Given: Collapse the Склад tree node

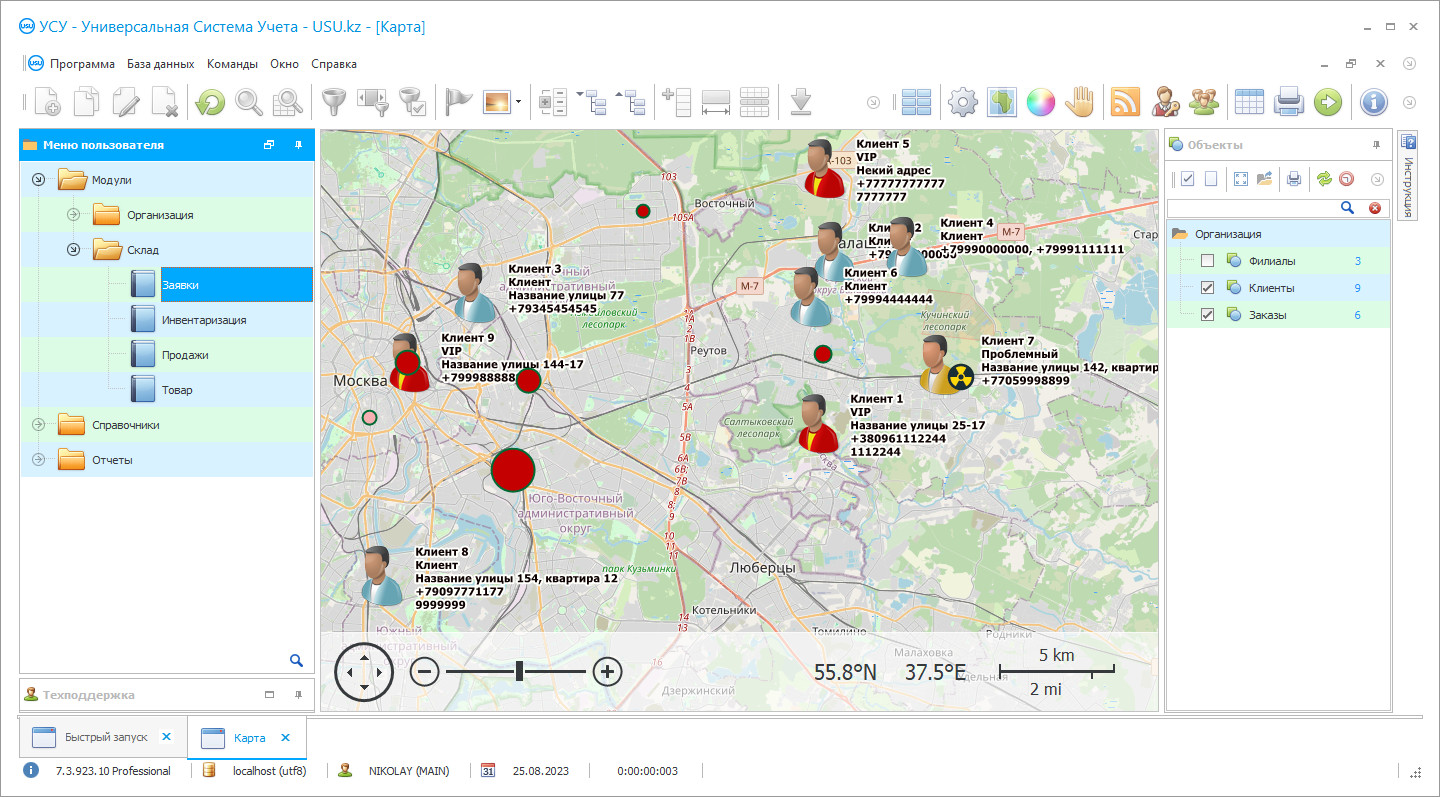Looking at the screenshot, I should pyautogui.click(x=73, y=250).
